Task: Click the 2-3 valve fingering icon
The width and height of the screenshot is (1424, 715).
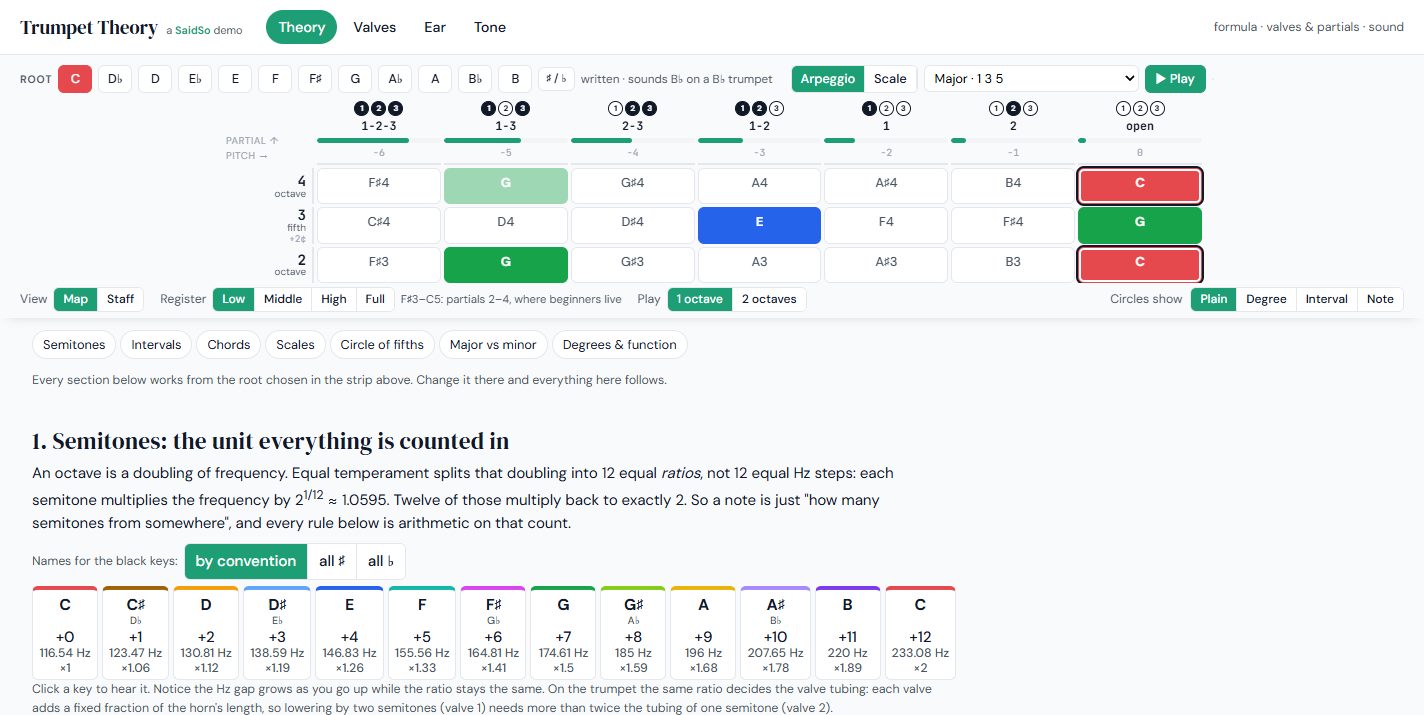Action: [632, 109]
